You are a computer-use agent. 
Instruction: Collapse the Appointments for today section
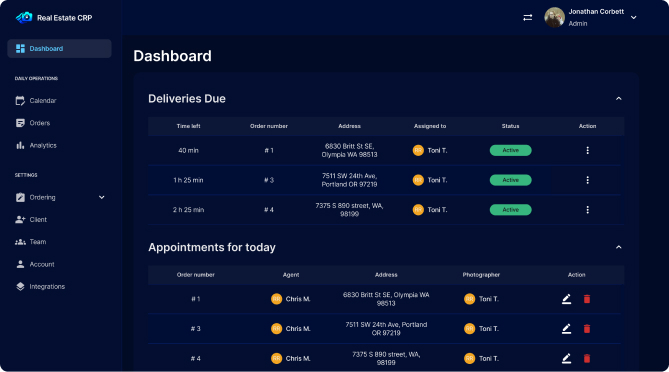(619, 247)
